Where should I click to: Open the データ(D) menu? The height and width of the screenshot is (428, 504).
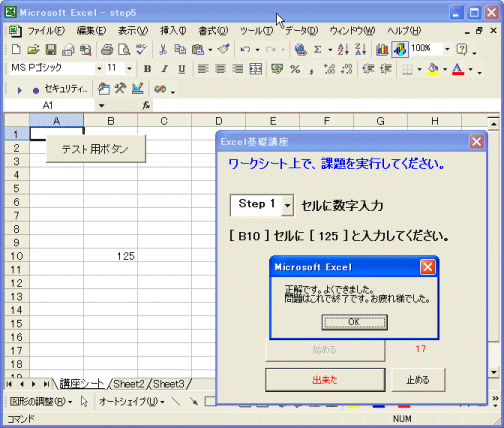[x=301, y=31]
